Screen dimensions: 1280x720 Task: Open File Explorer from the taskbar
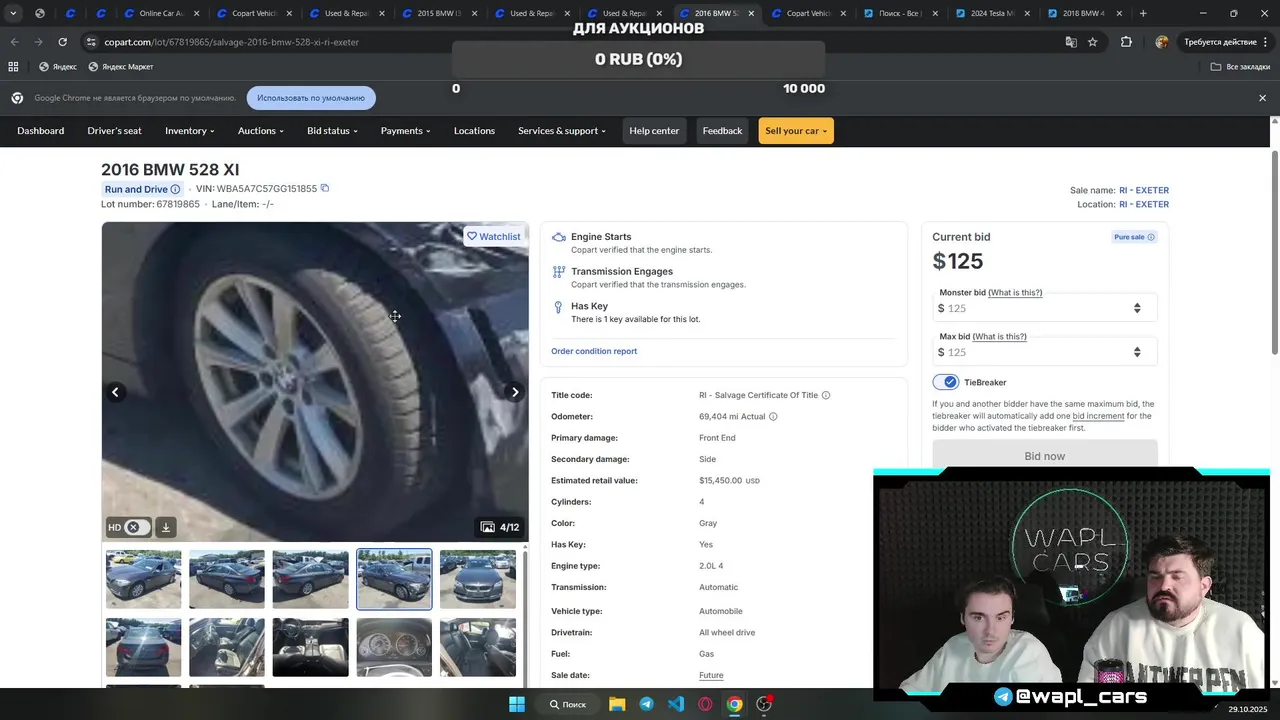pyautogui.click(x=617, y=704)
